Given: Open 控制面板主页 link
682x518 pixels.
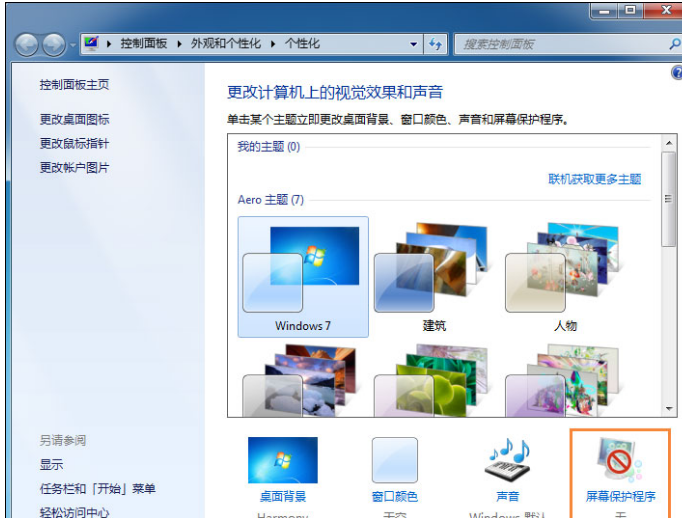Looking at the screenshot, I should pos(74,84).
